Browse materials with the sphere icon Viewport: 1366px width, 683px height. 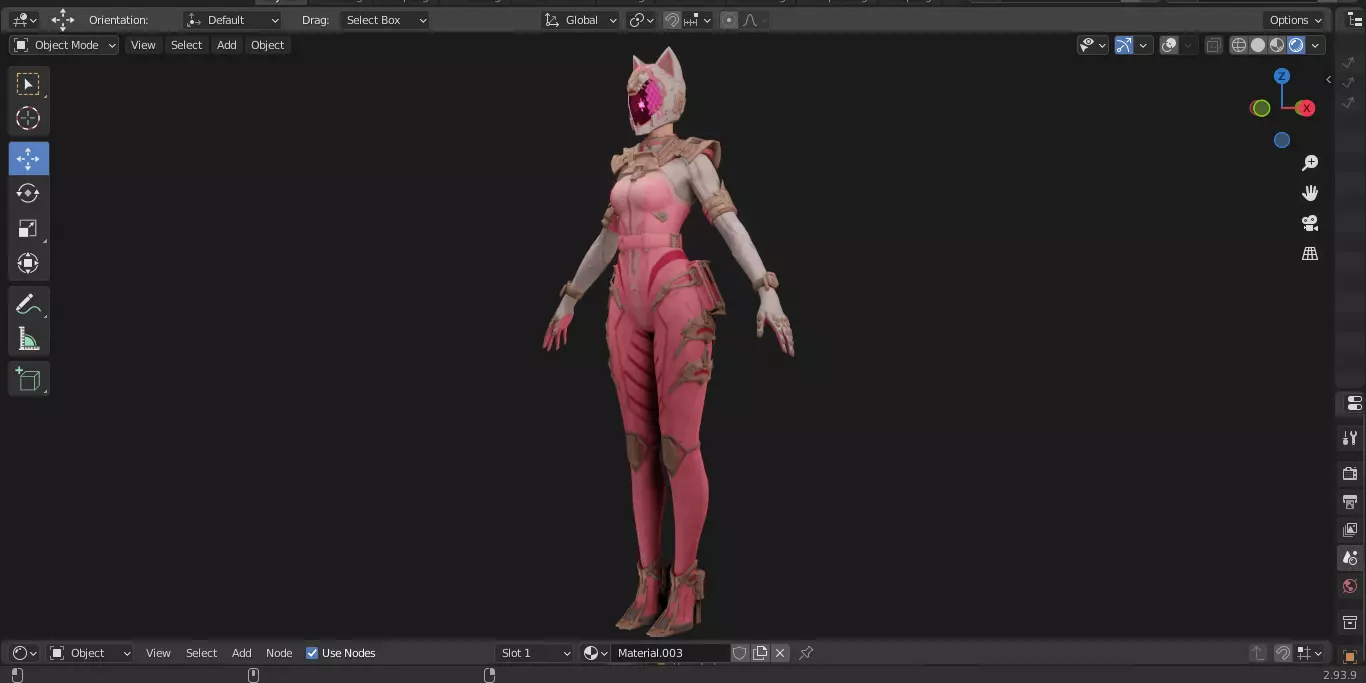595,653
